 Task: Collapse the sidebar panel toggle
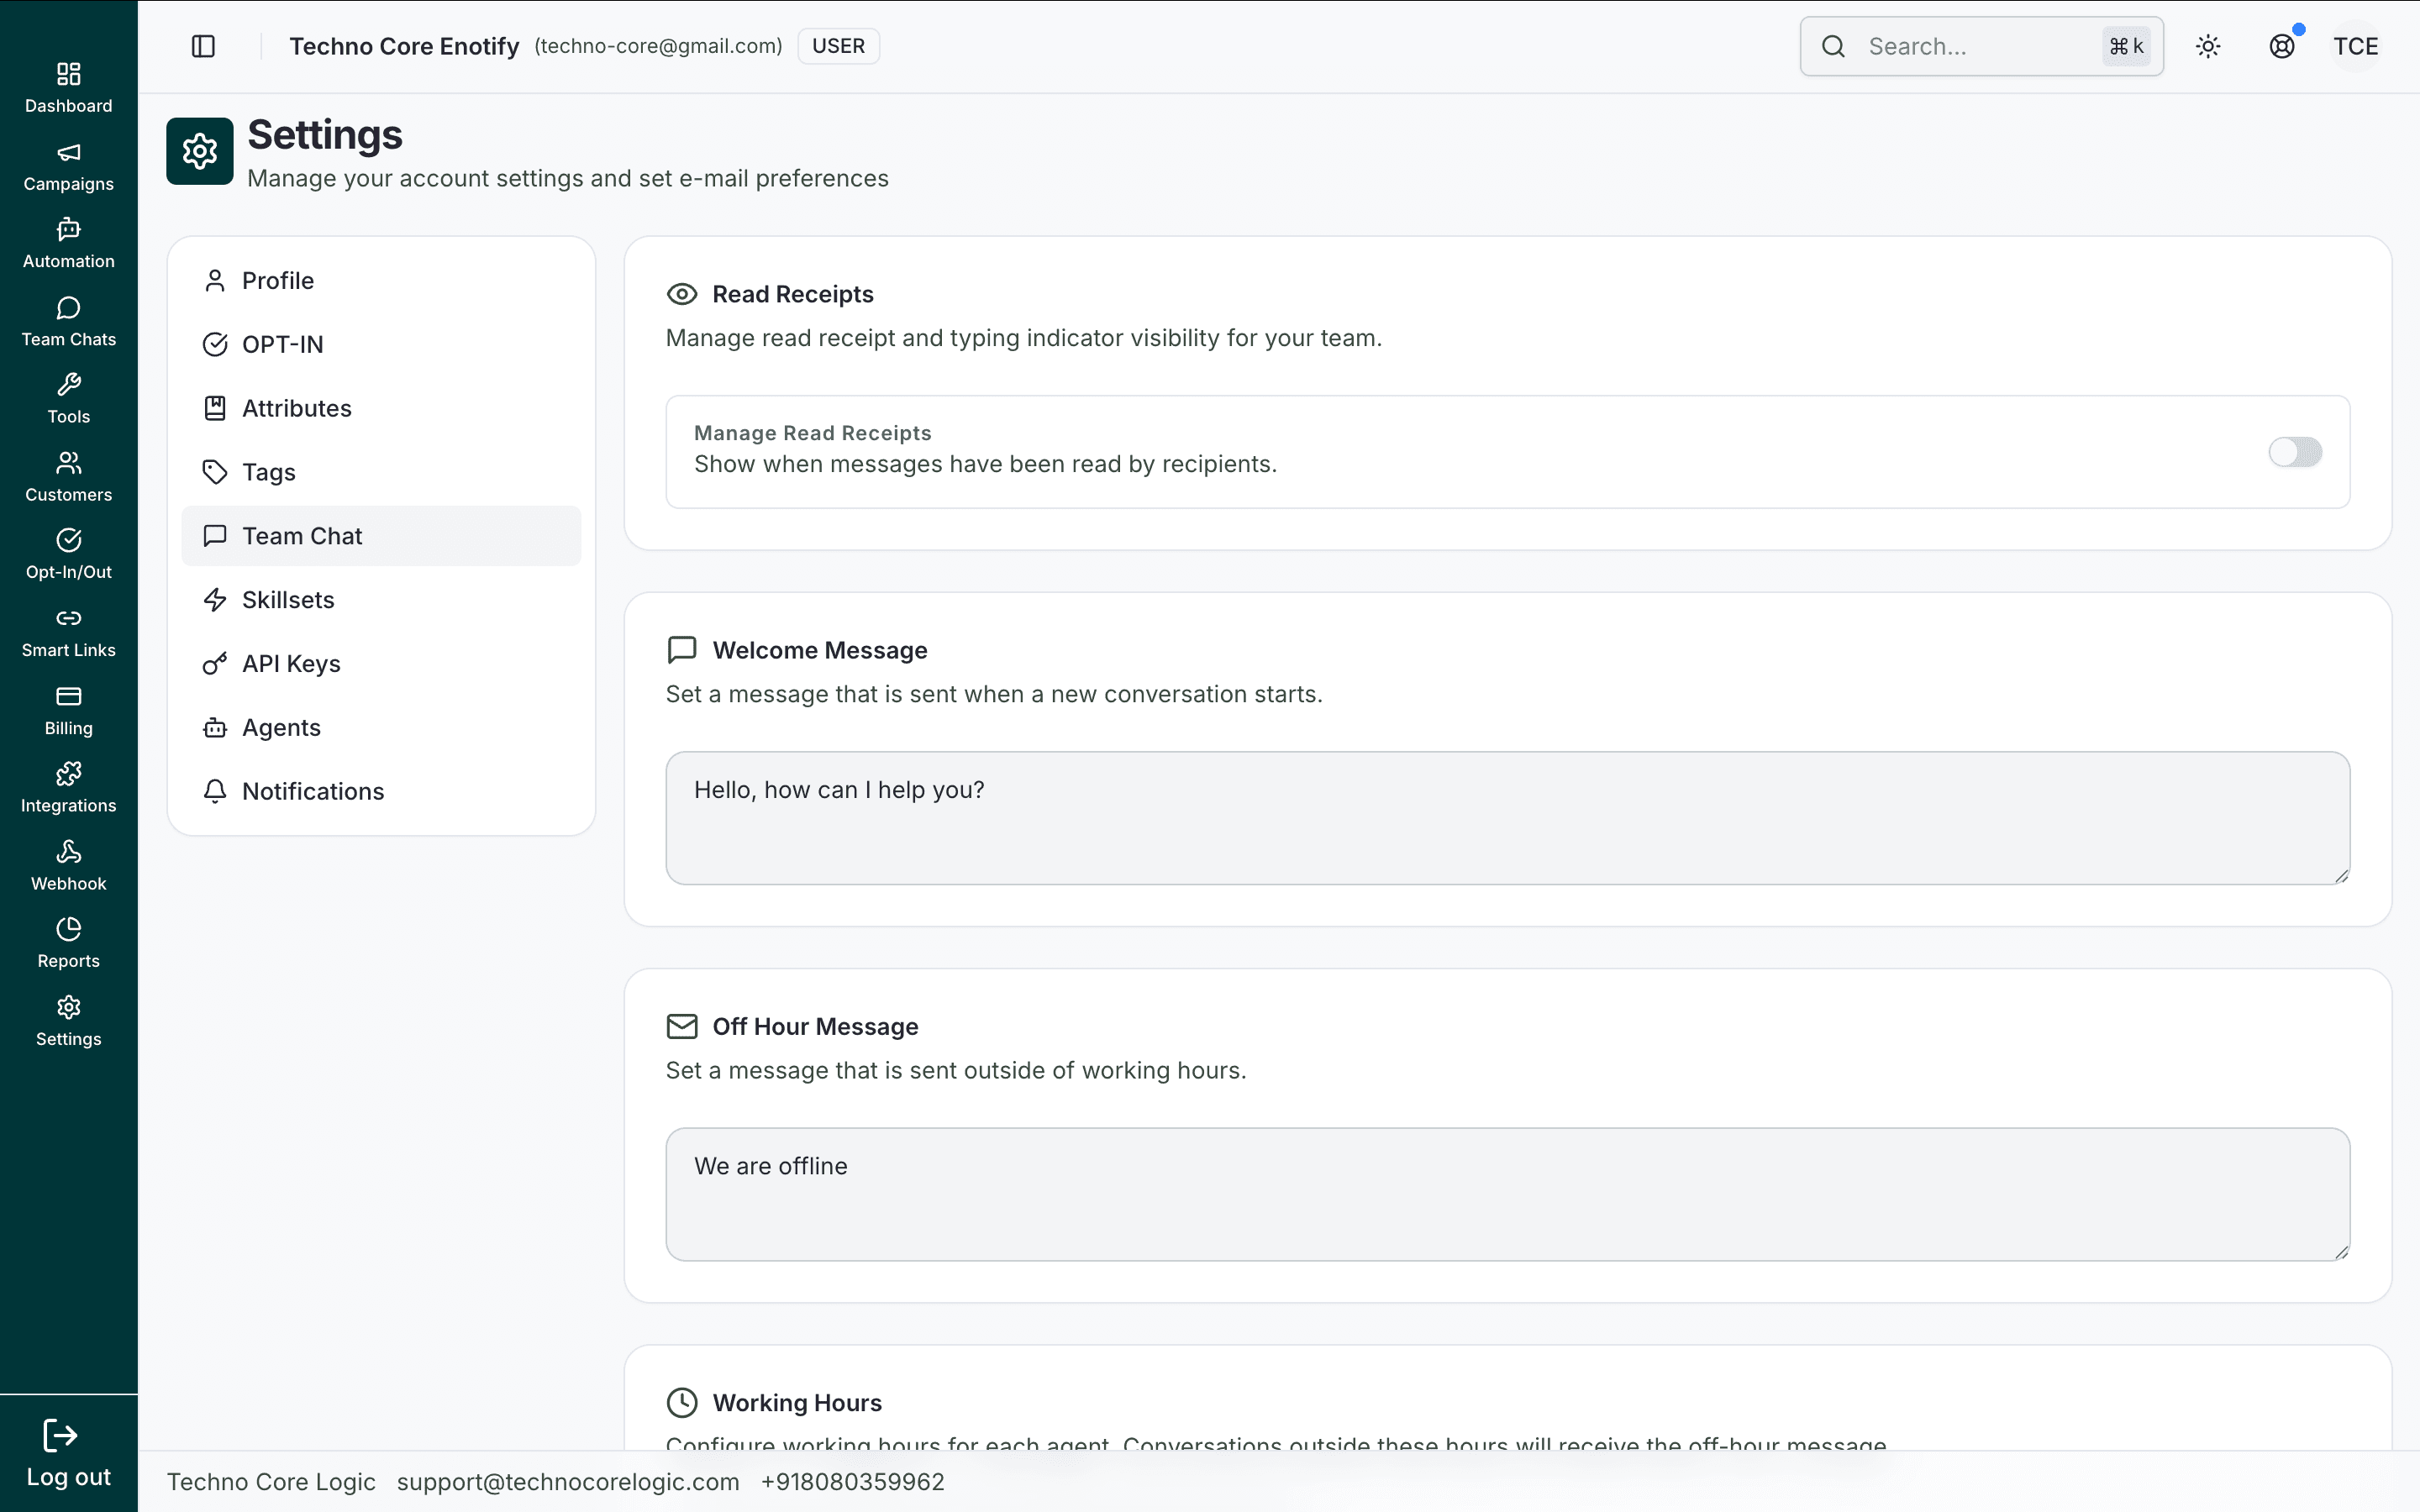coord(203,46)
